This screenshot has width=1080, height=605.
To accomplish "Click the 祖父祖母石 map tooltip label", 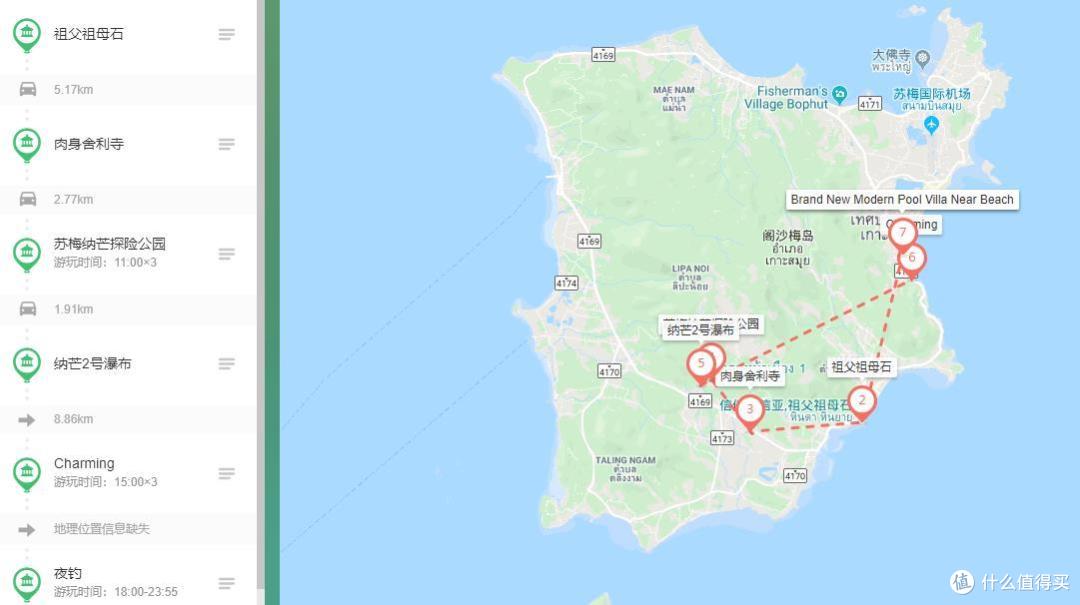I will click(x=861, y=367).
